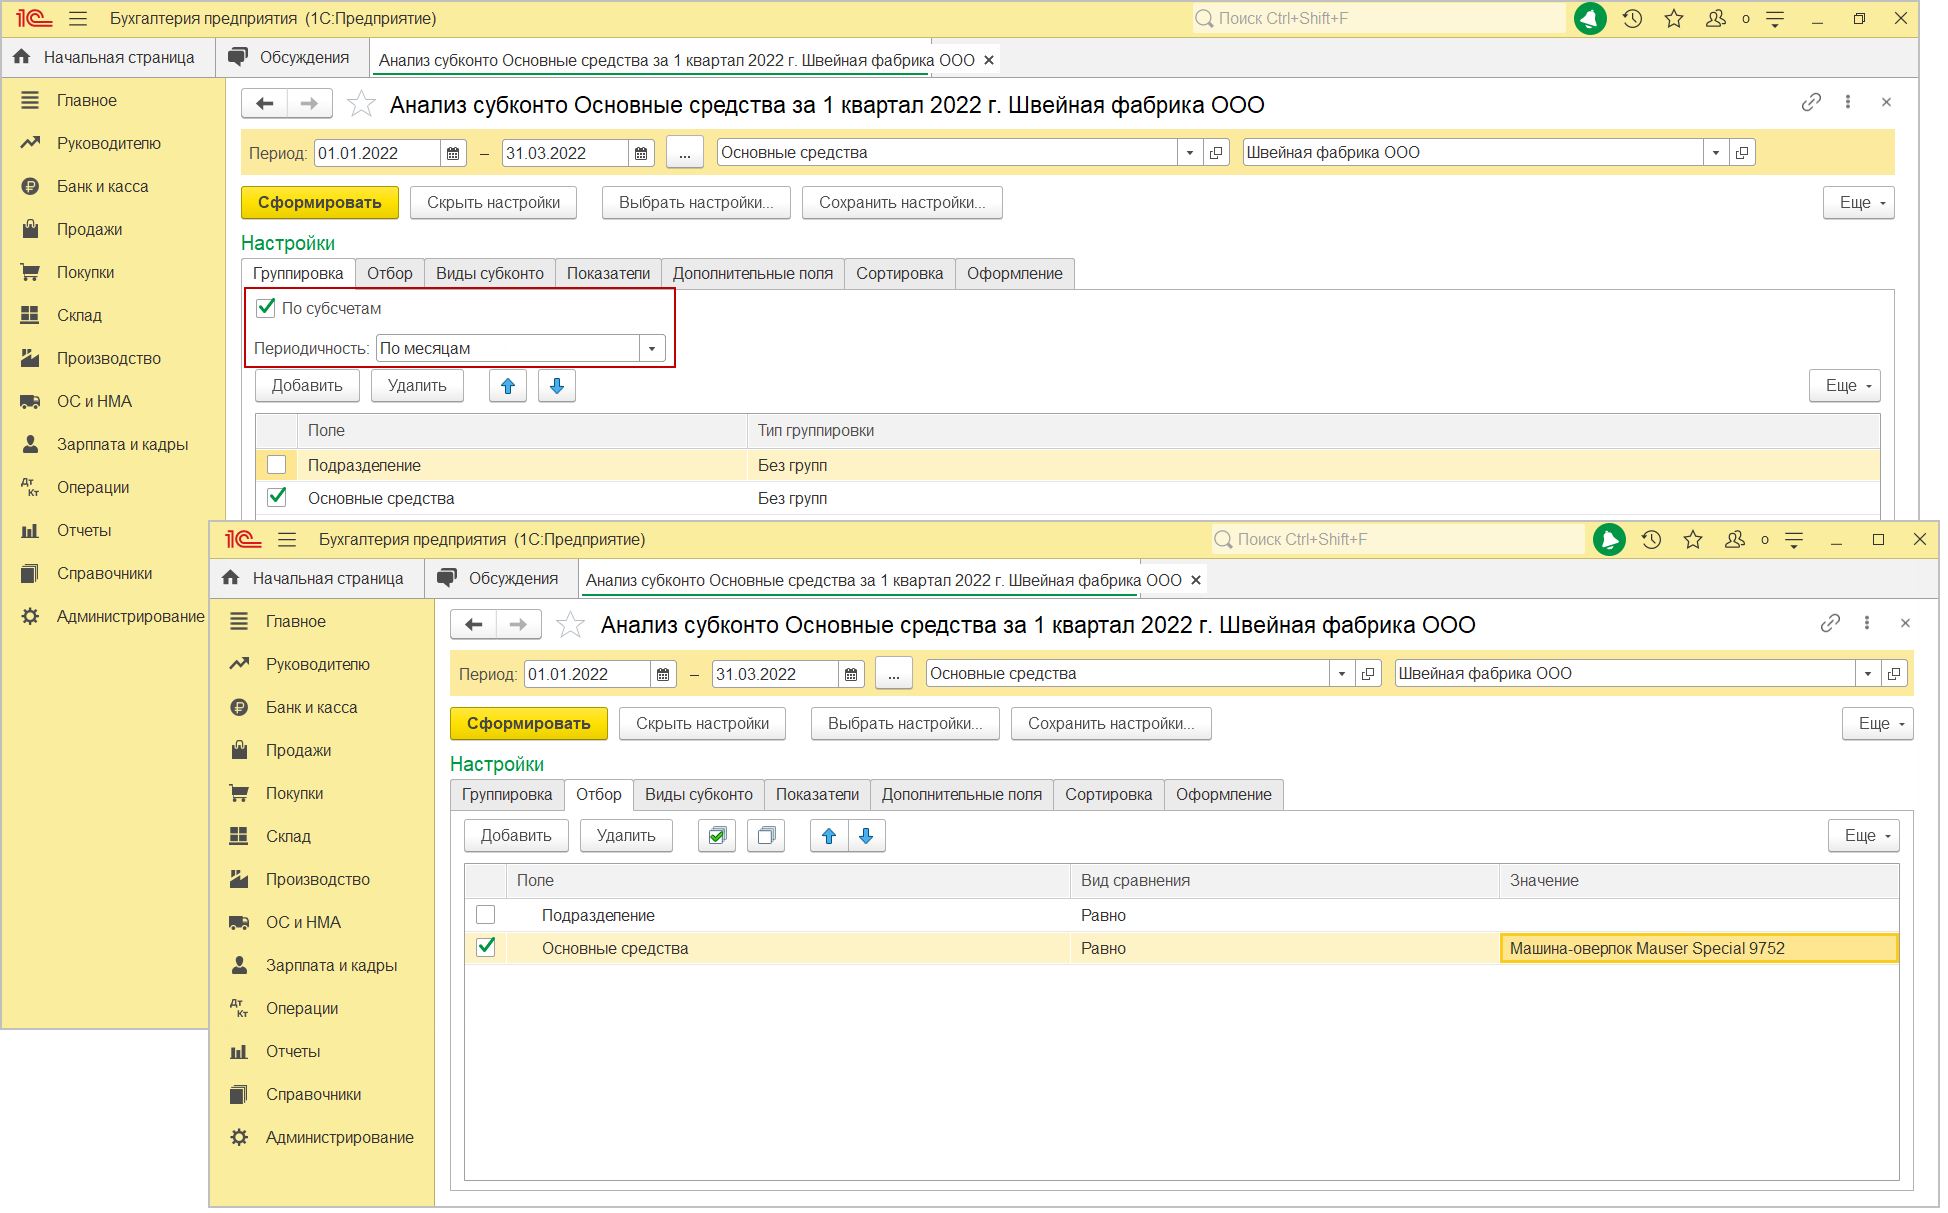This screenshot has height=1213, width=1948.
Task: Open Оформление tab in back window
Action: tap(1015, 274)
